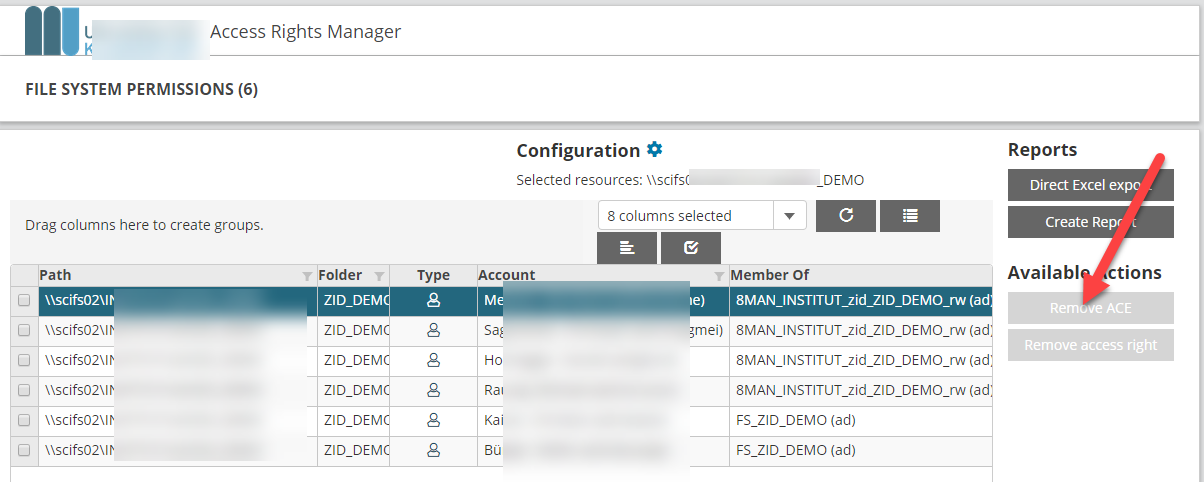Click the checkmark box icon button
Screen dimensions: 1204x482
[x=691, y=248]
